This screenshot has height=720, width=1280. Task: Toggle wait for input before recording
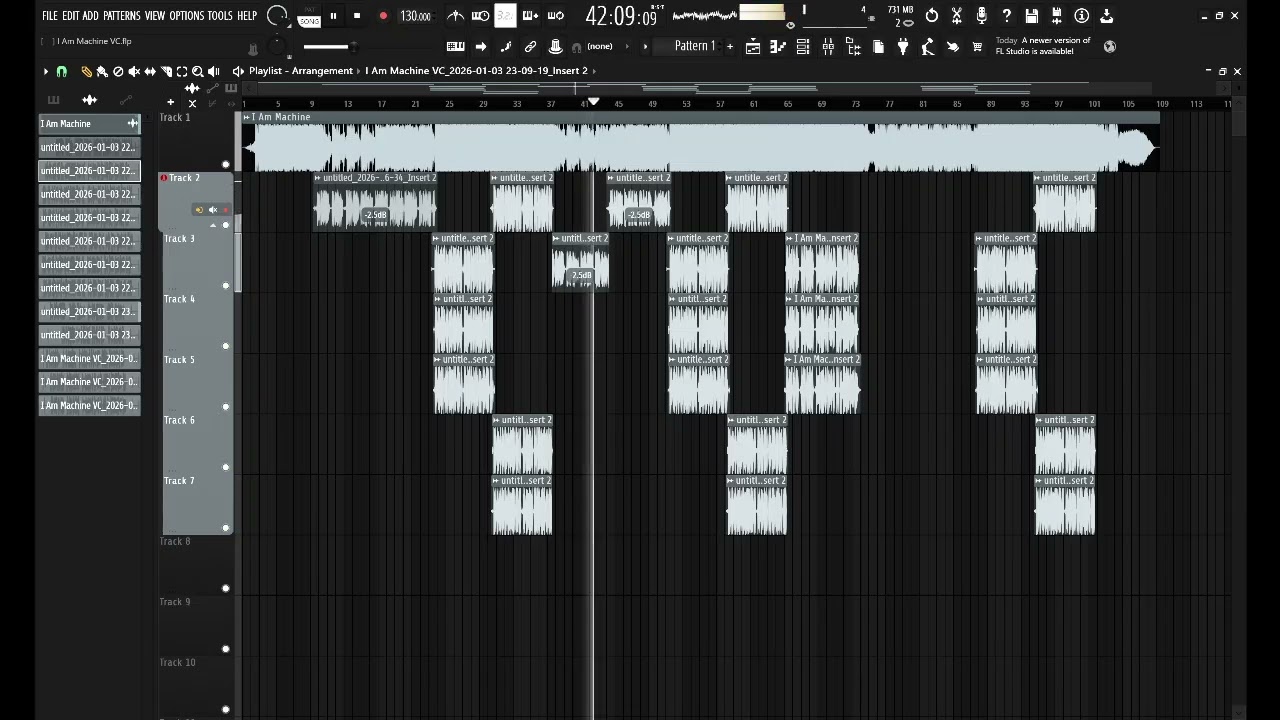[480, 16]
